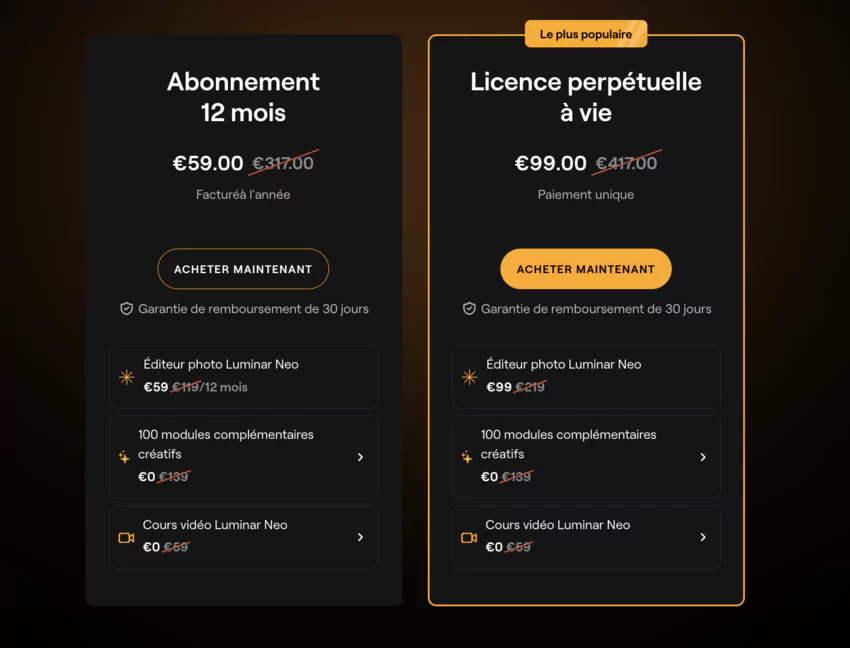Image resolution: width=850 pixels, height=648 pixels.
Task: Click the orange ACHETER MAINTENANT button
Action: point(586,268)
